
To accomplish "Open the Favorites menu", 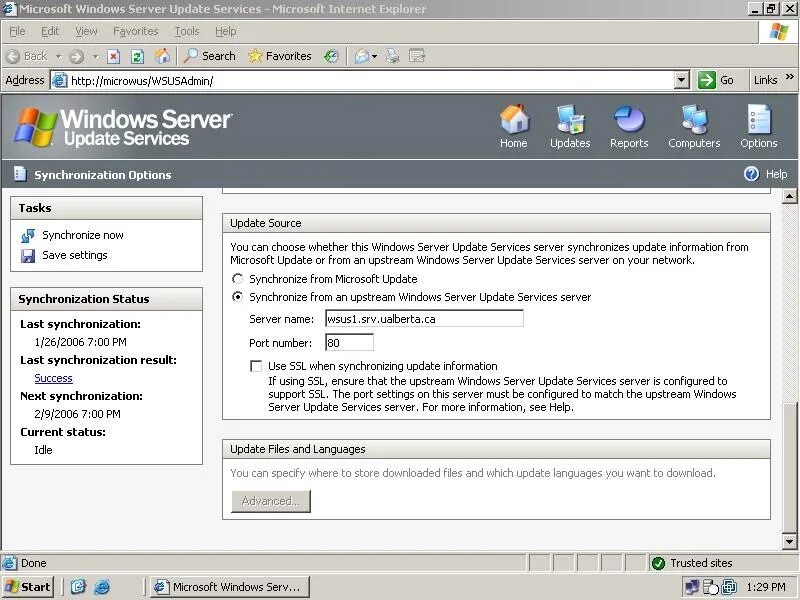I will point(136,31).
